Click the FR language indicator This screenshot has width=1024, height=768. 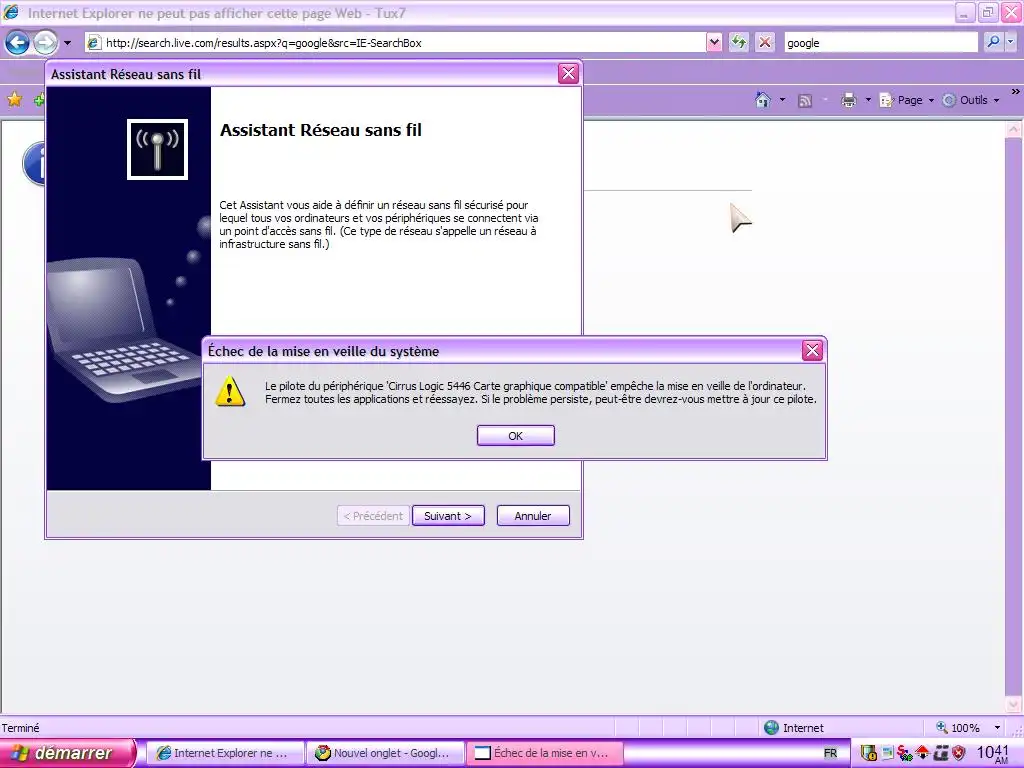pyautogui.click(x=830, y=754)
